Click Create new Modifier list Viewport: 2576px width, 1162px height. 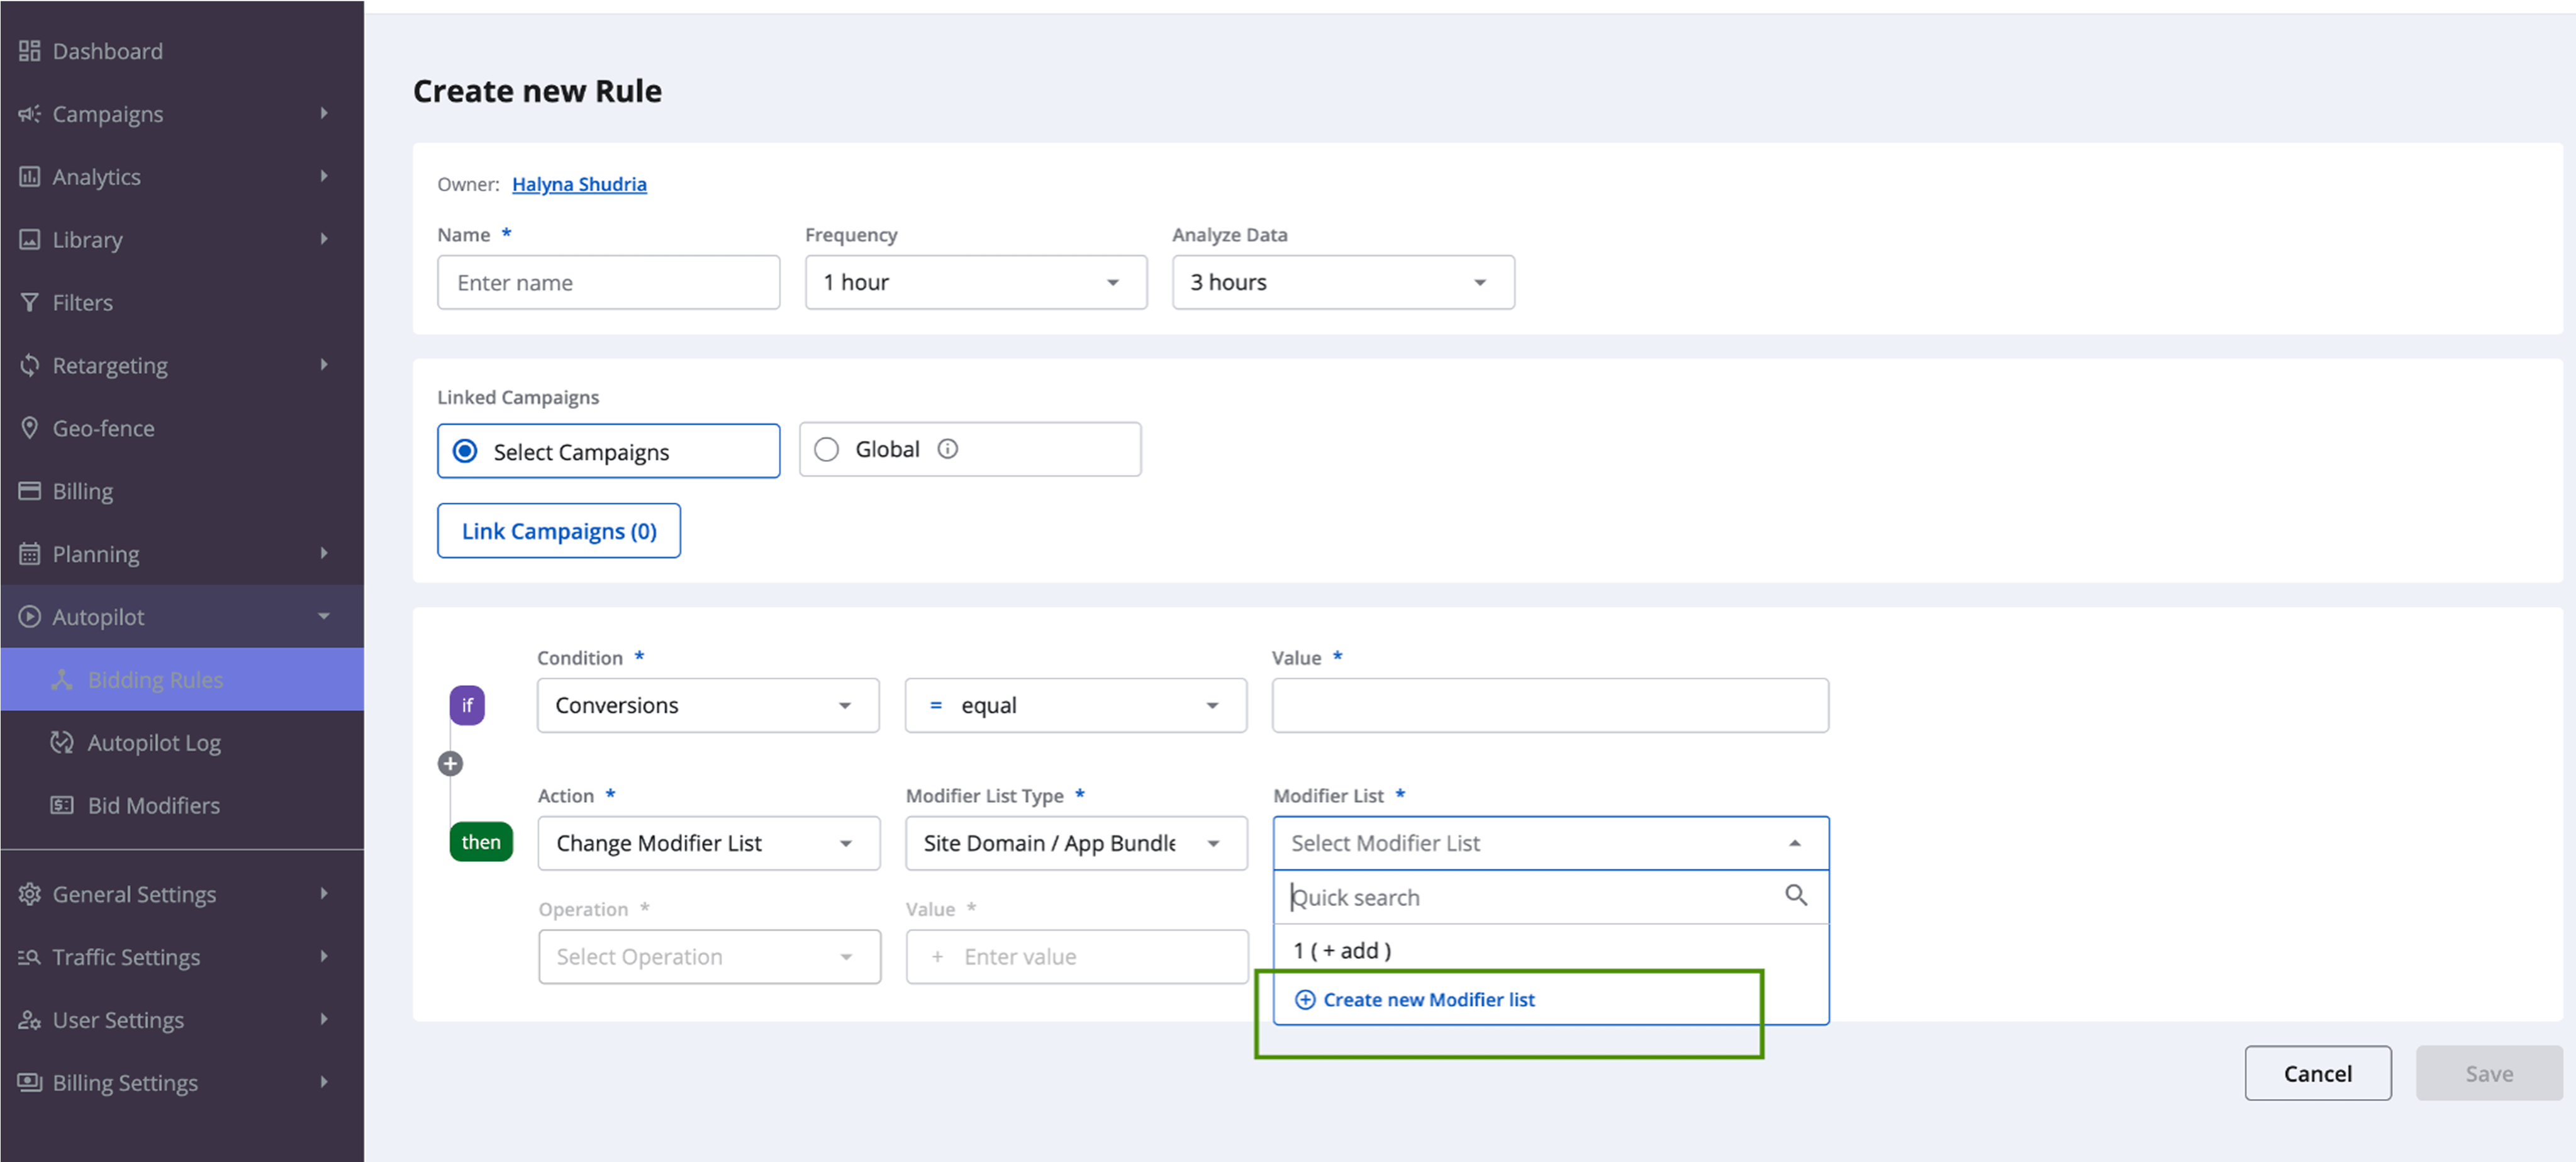point(1428,1000)
